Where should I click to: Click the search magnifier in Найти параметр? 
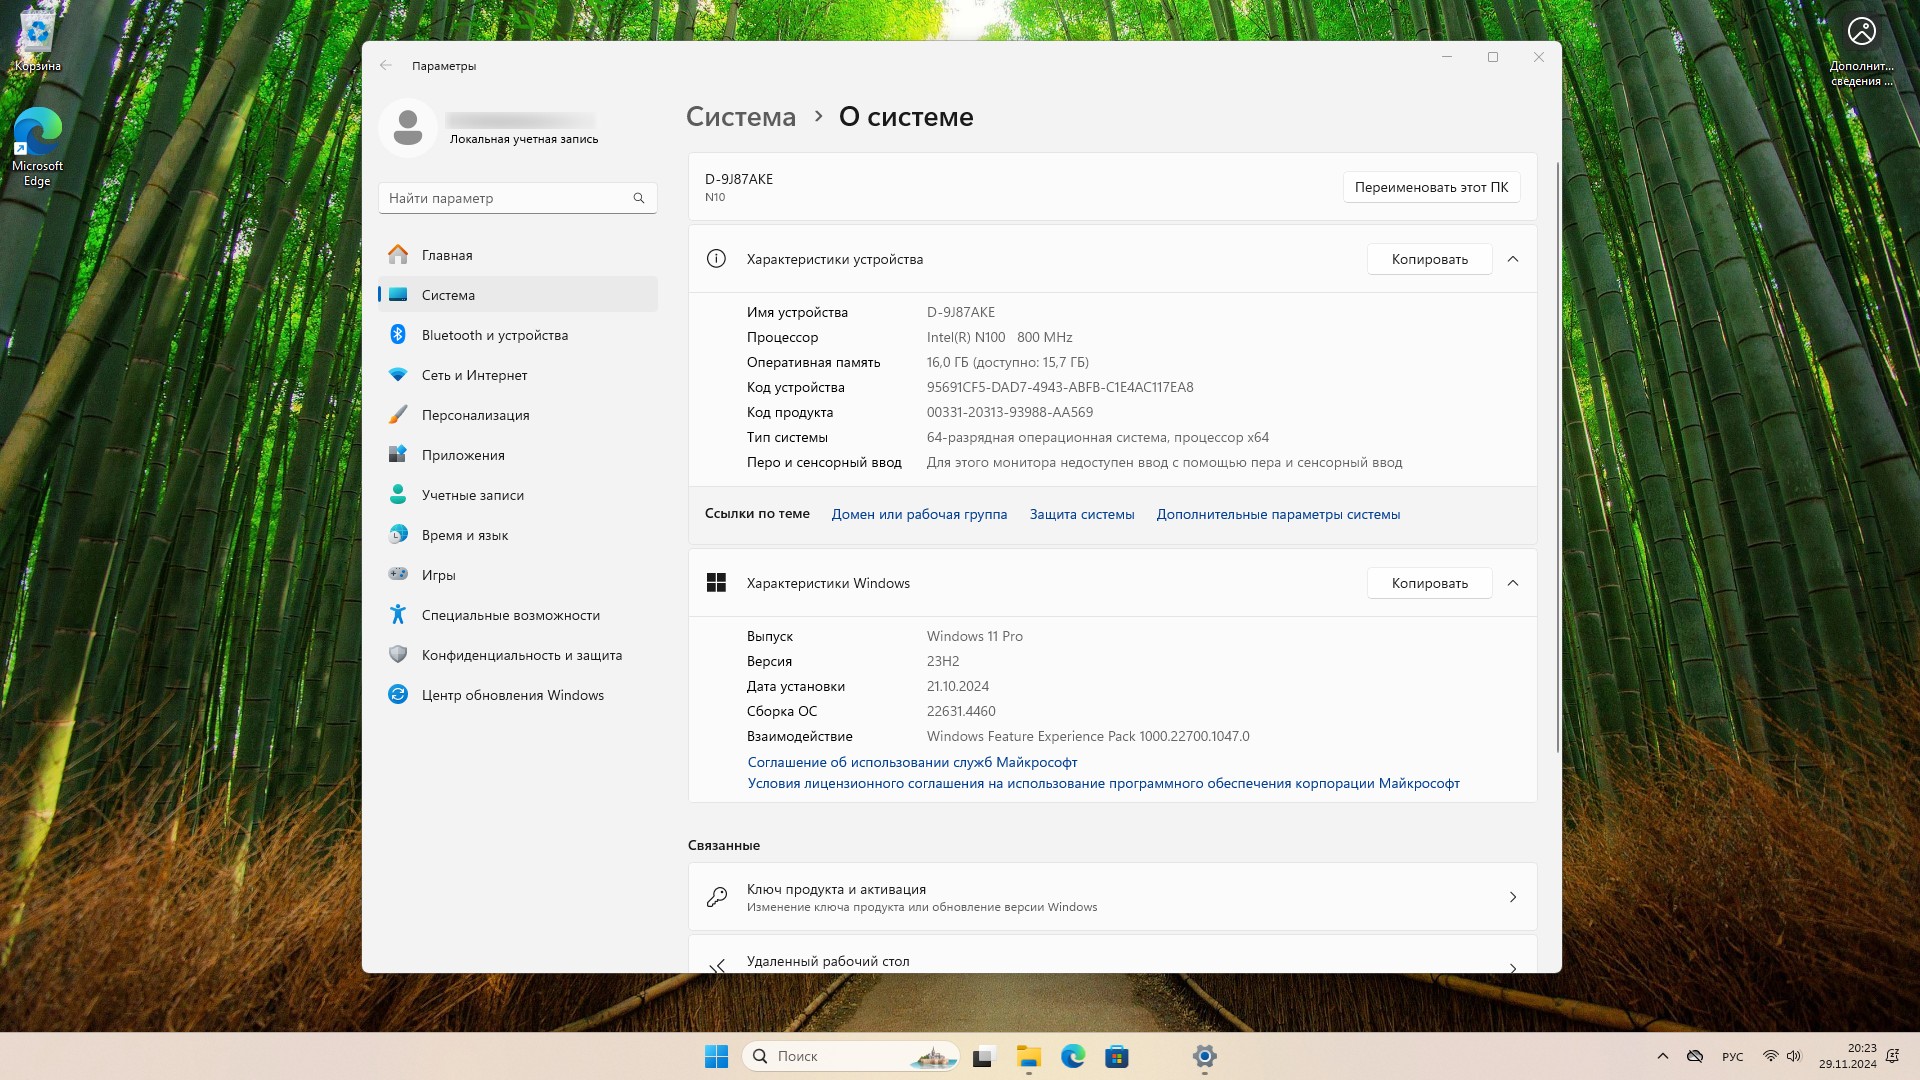tap(639, 198)
